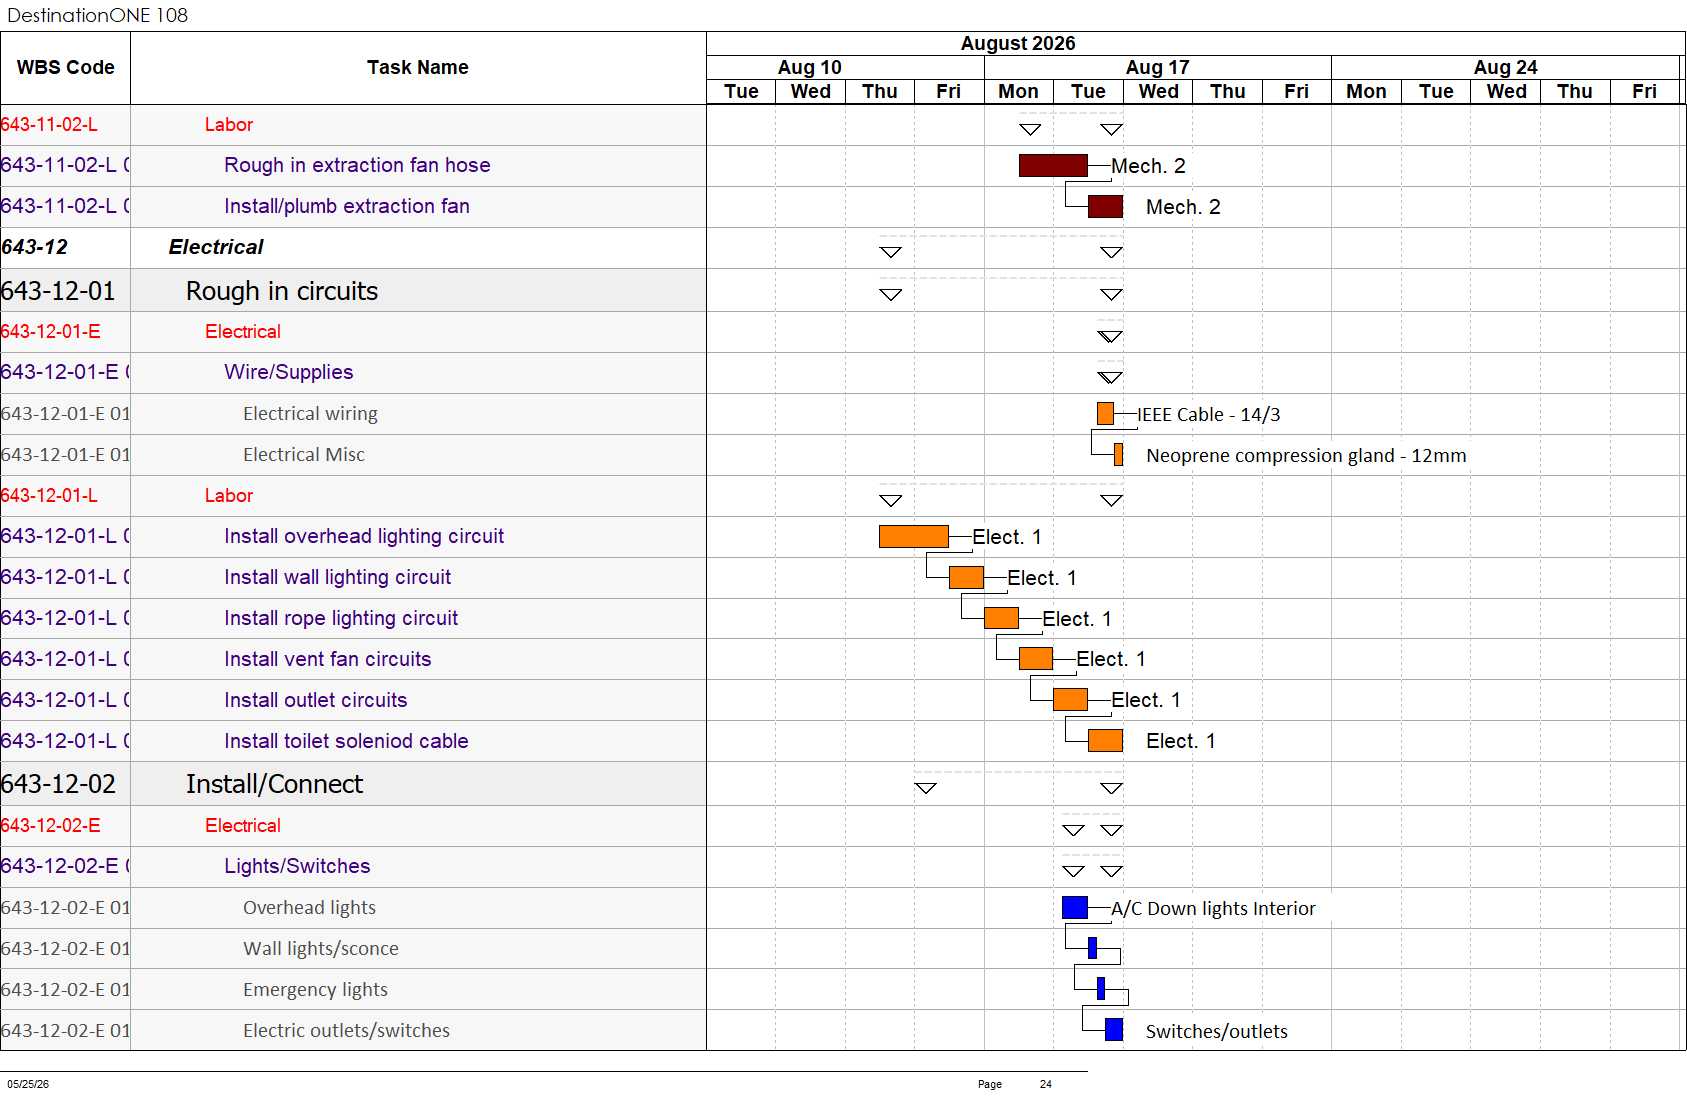1687x1097 pixels.
Task: Click the blue Electric outlets/switches bar
Action: click(1114, 1030)
